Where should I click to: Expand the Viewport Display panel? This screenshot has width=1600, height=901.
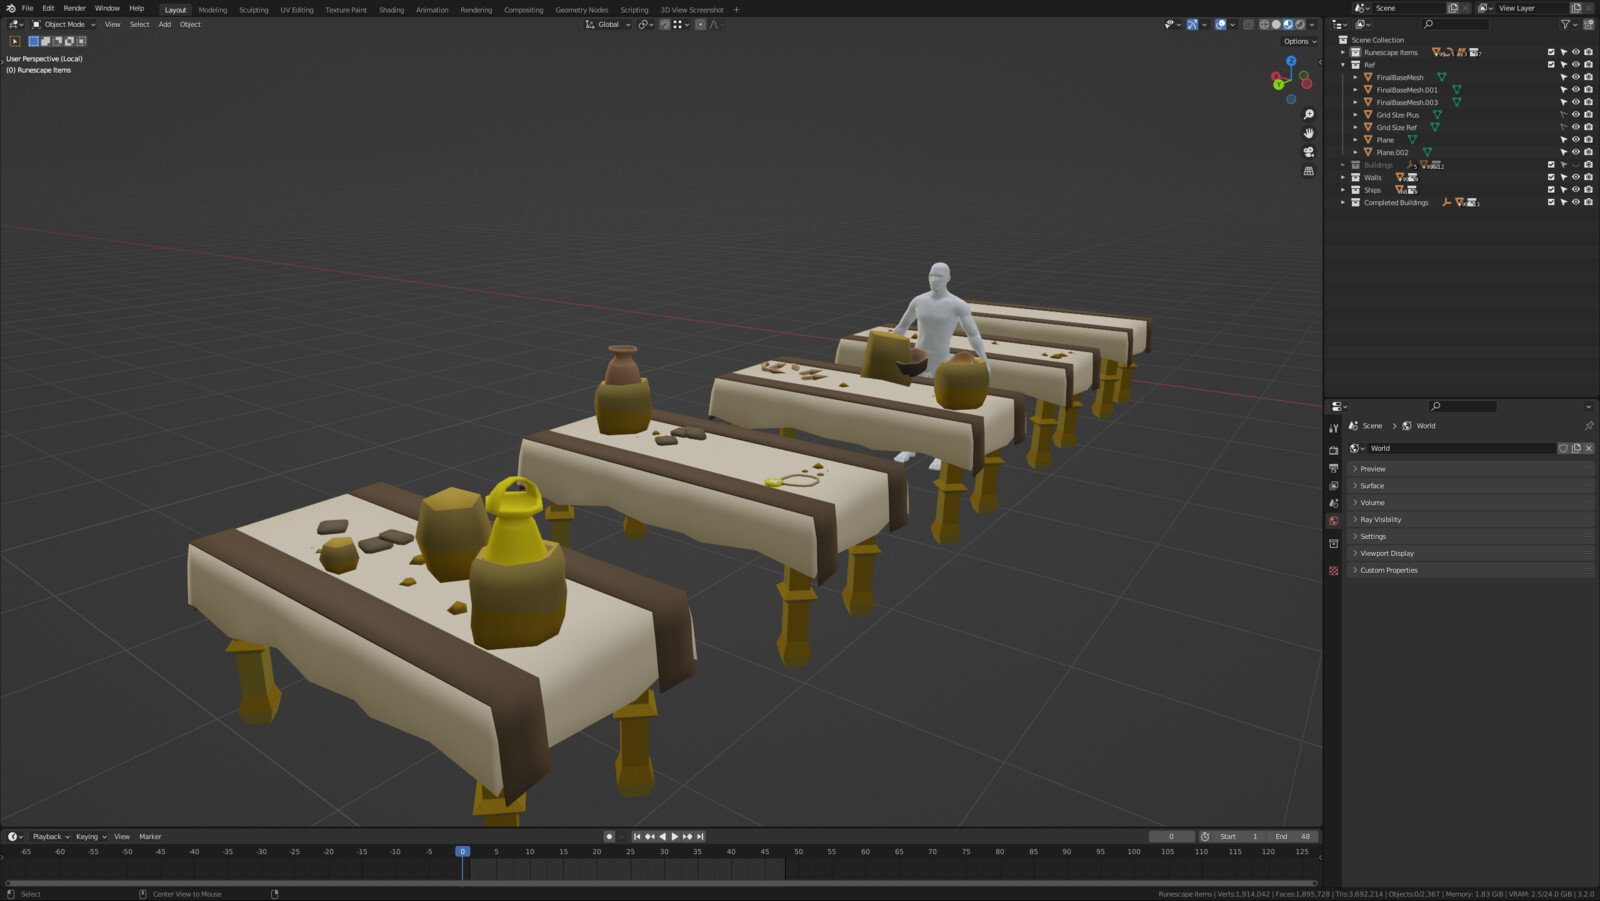click(1470, 553)
